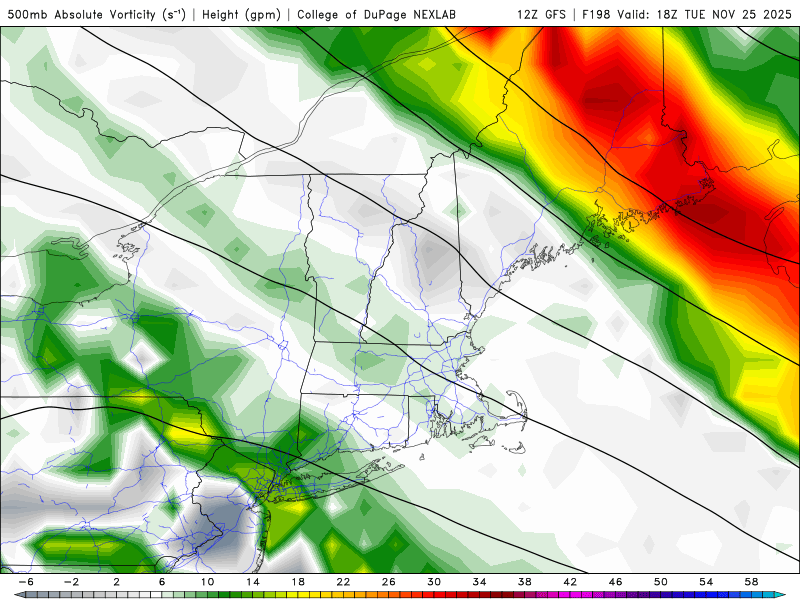Click the "58" color scale label

pyautogui.click(x=751, y=582)
